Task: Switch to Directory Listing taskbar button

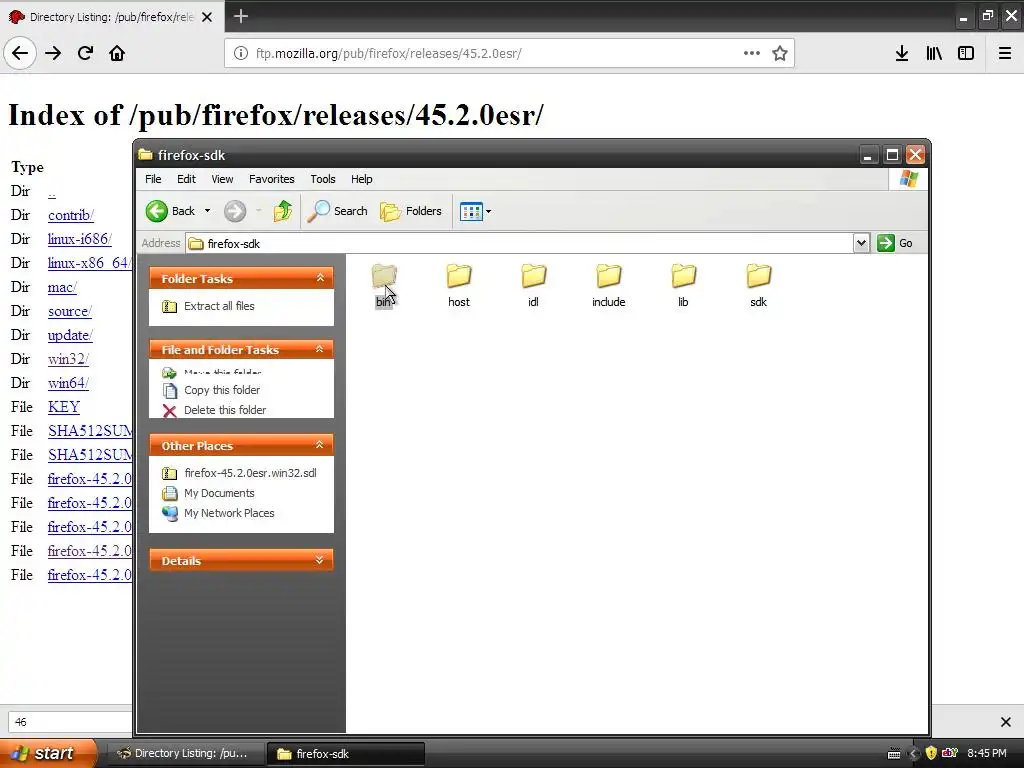Action: pyautogui.click(x=185, y=754)
